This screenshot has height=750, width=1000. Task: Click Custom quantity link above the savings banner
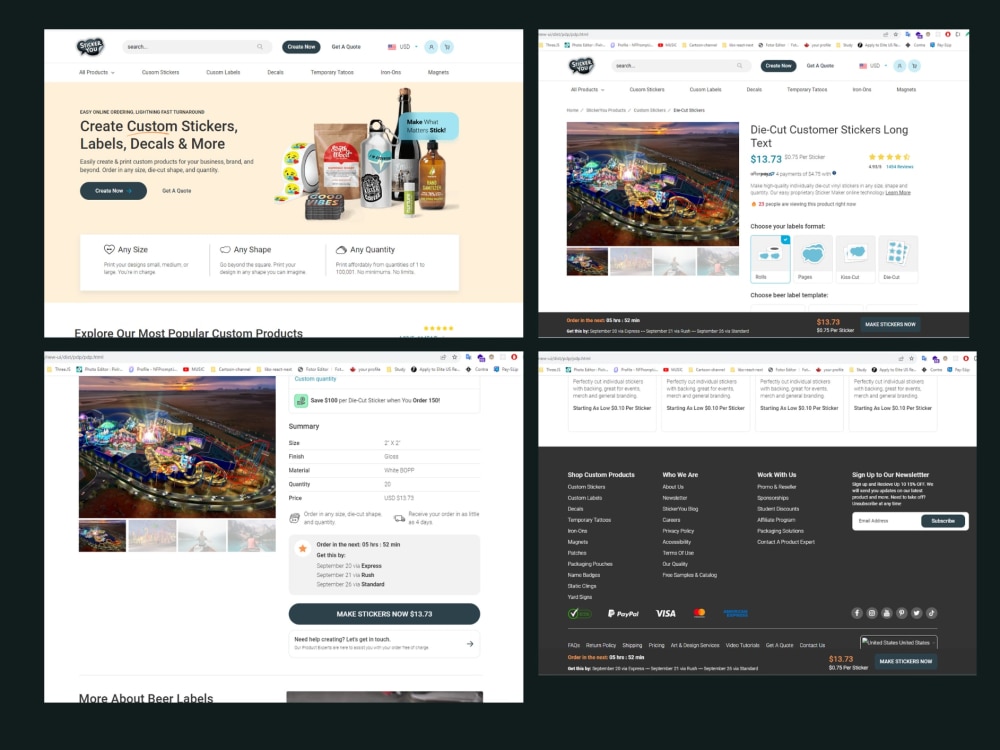(x=315, y=379)
